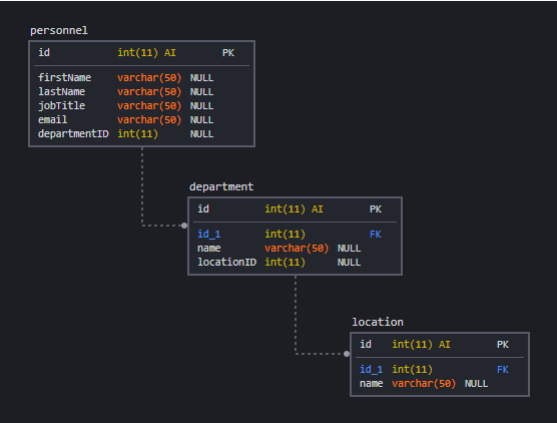Click the id_1 foreign key in location
Image resolution: width=557 pixels, height=423 pixels.
371,369
